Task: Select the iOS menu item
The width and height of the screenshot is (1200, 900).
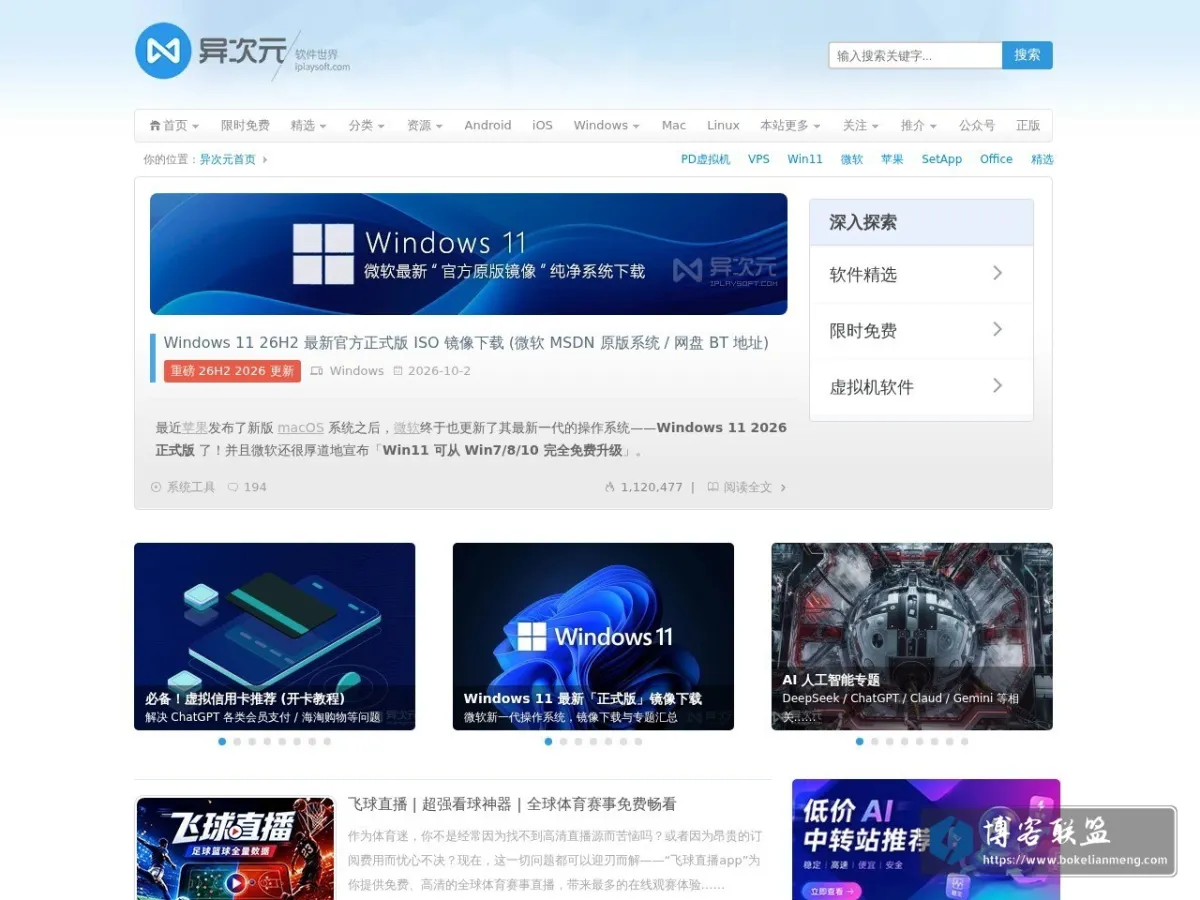Action: (x=542, y=125)
